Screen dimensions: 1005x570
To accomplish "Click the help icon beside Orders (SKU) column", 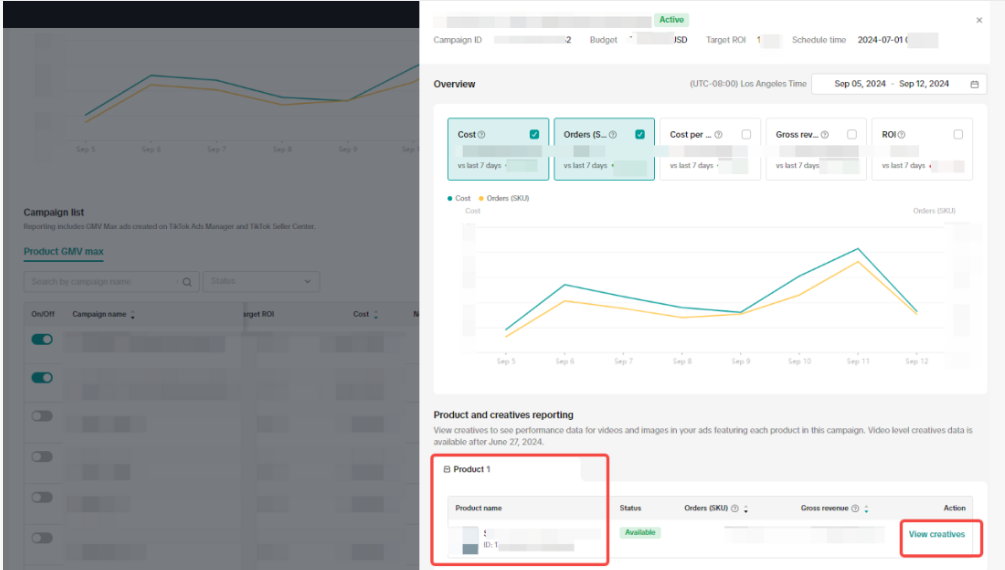I will click(735, 509).
